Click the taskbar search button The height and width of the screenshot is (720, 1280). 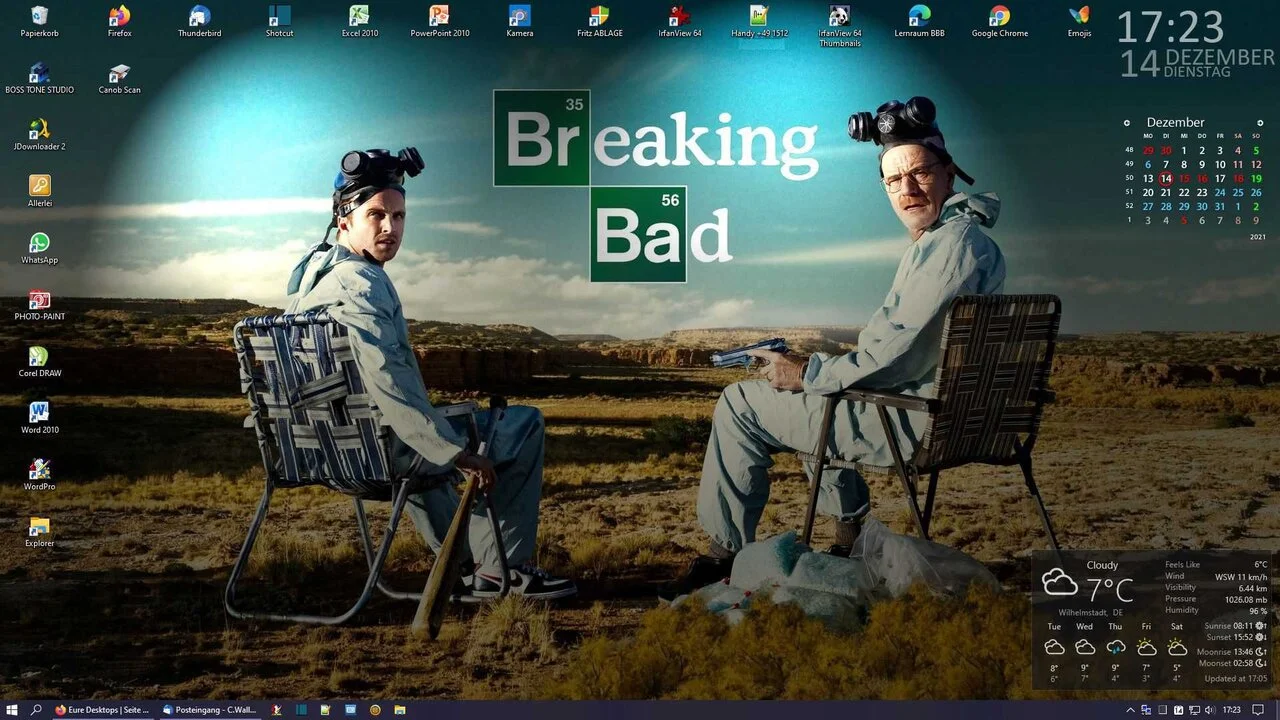(x=35, y=709)
